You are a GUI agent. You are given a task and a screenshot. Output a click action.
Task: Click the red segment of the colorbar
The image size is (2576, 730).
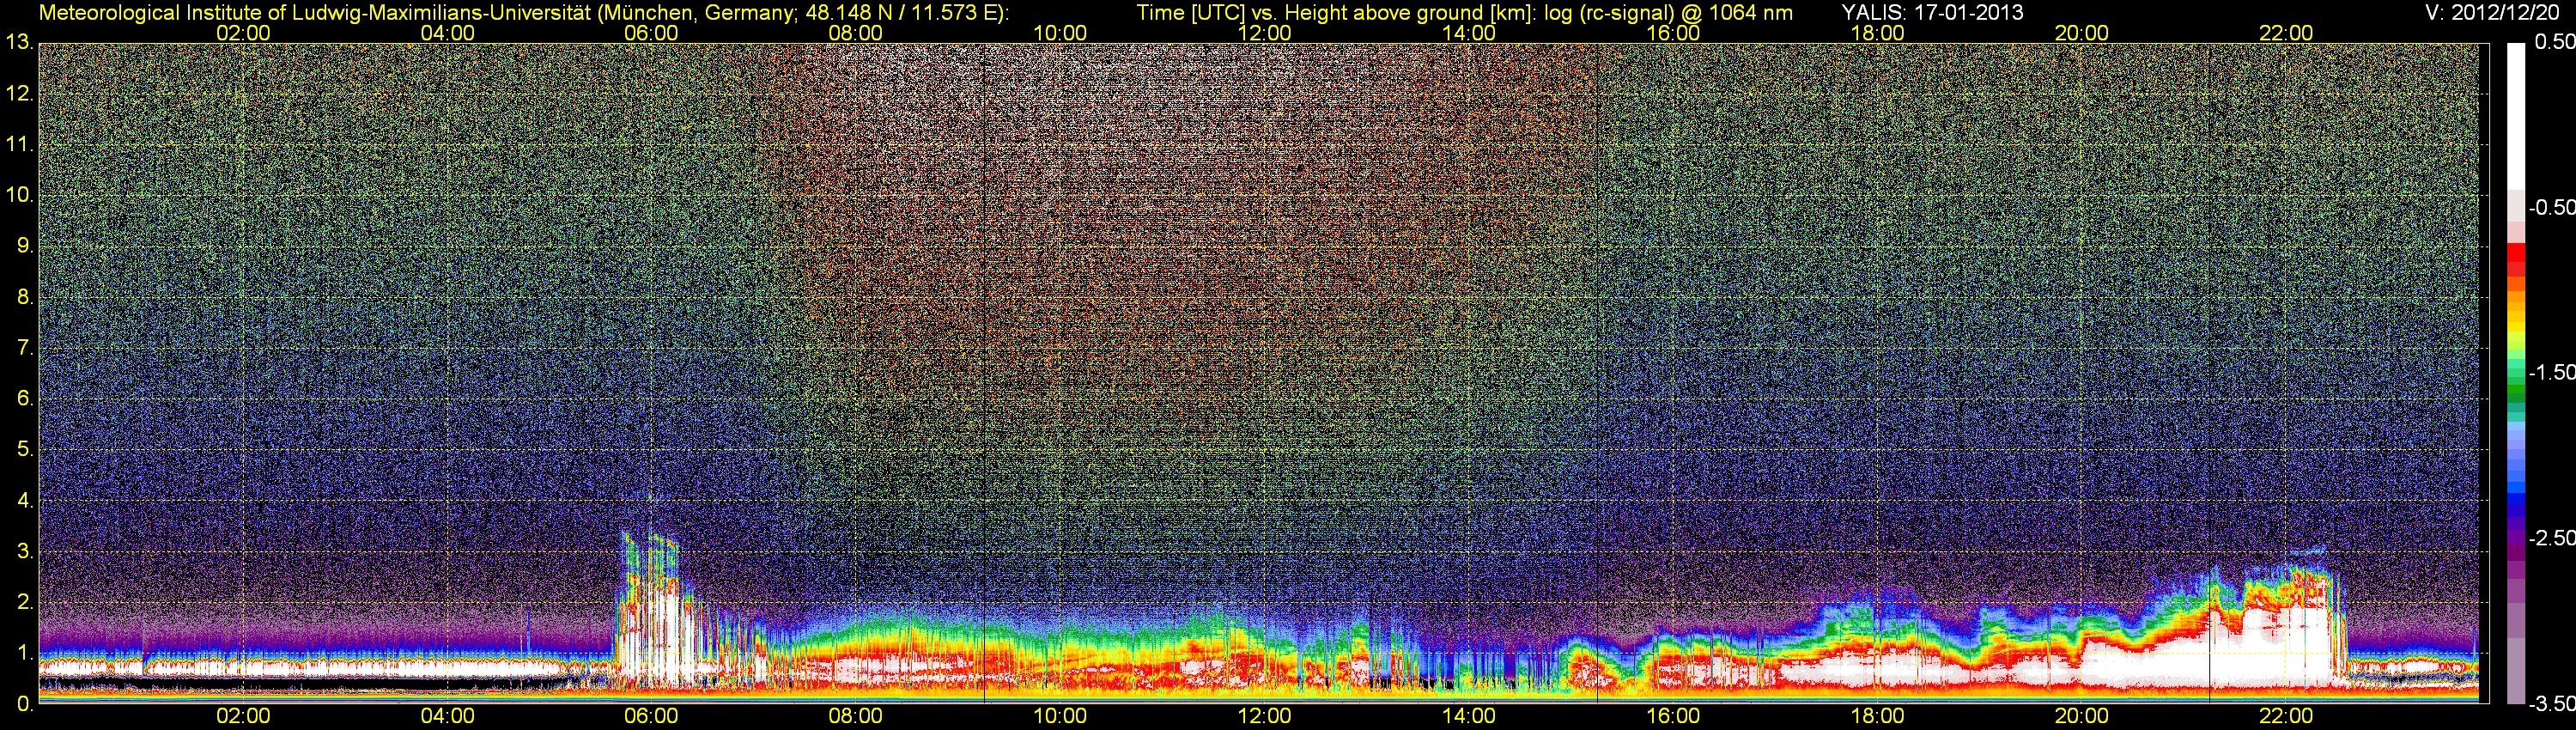click(x=2516, y=260)
